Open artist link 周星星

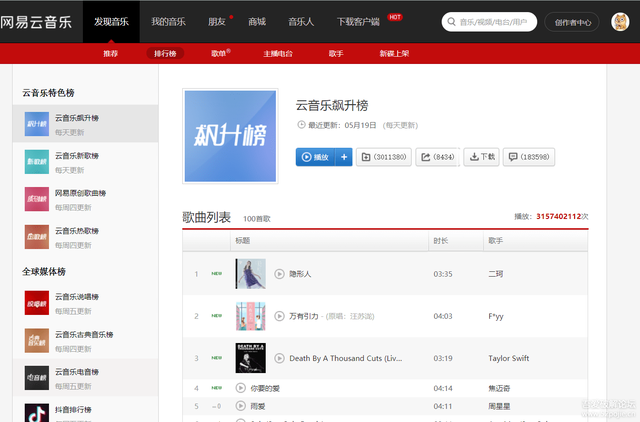pyautogui.click(x=499, y=406)
